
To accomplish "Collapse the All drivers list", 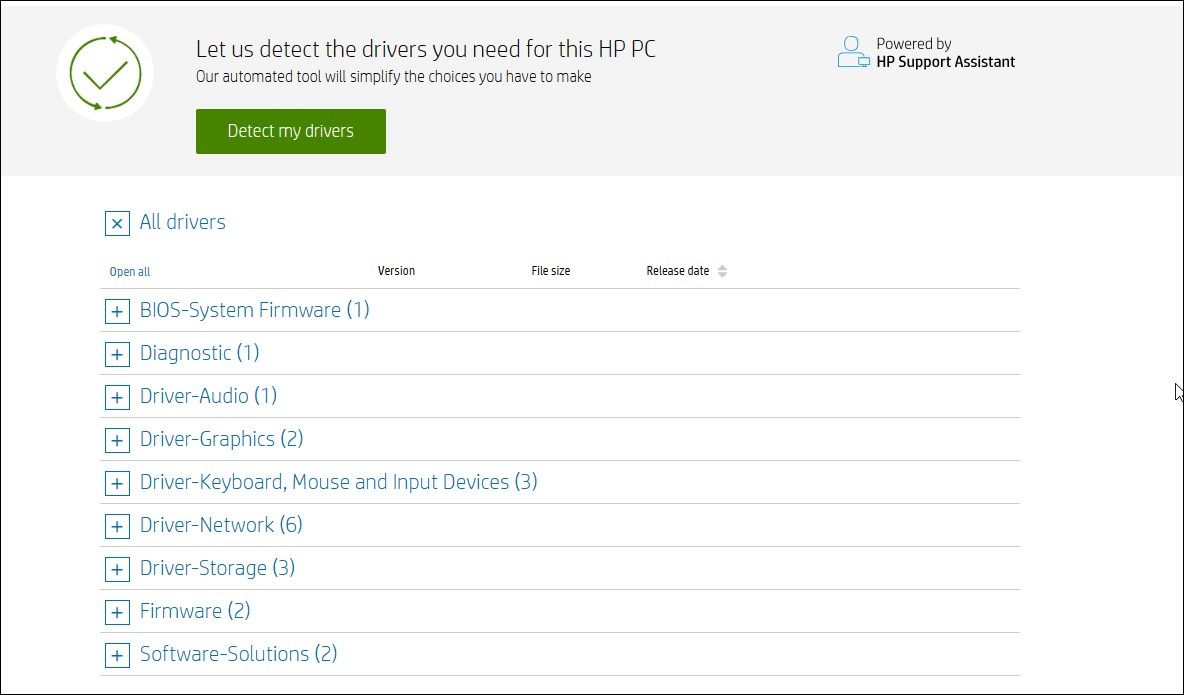I will [x=117, y=223].
